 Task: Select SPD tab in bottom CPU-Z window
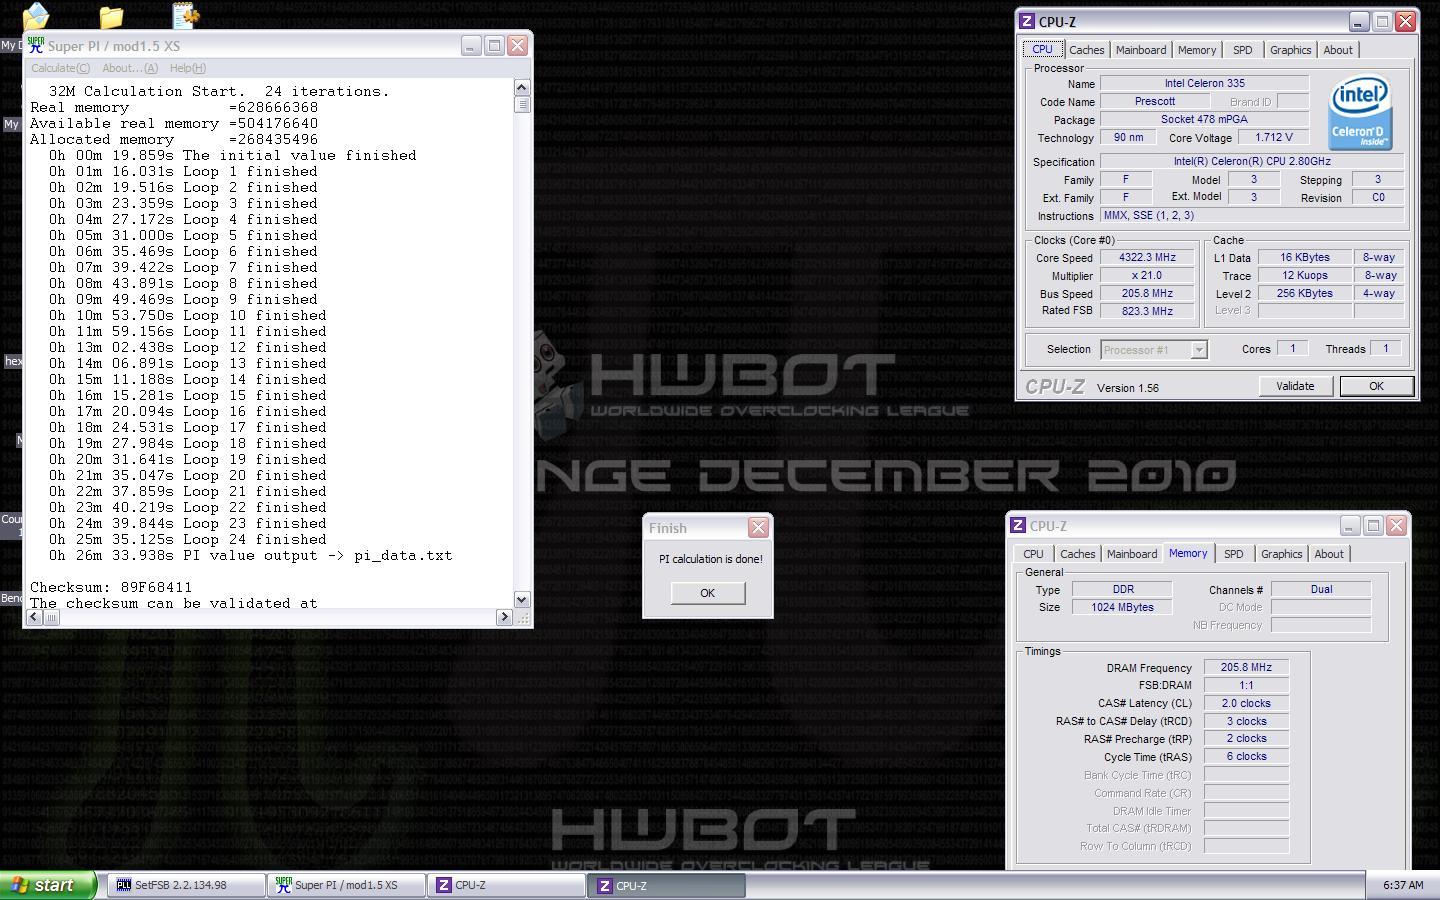coord(1233,554)
